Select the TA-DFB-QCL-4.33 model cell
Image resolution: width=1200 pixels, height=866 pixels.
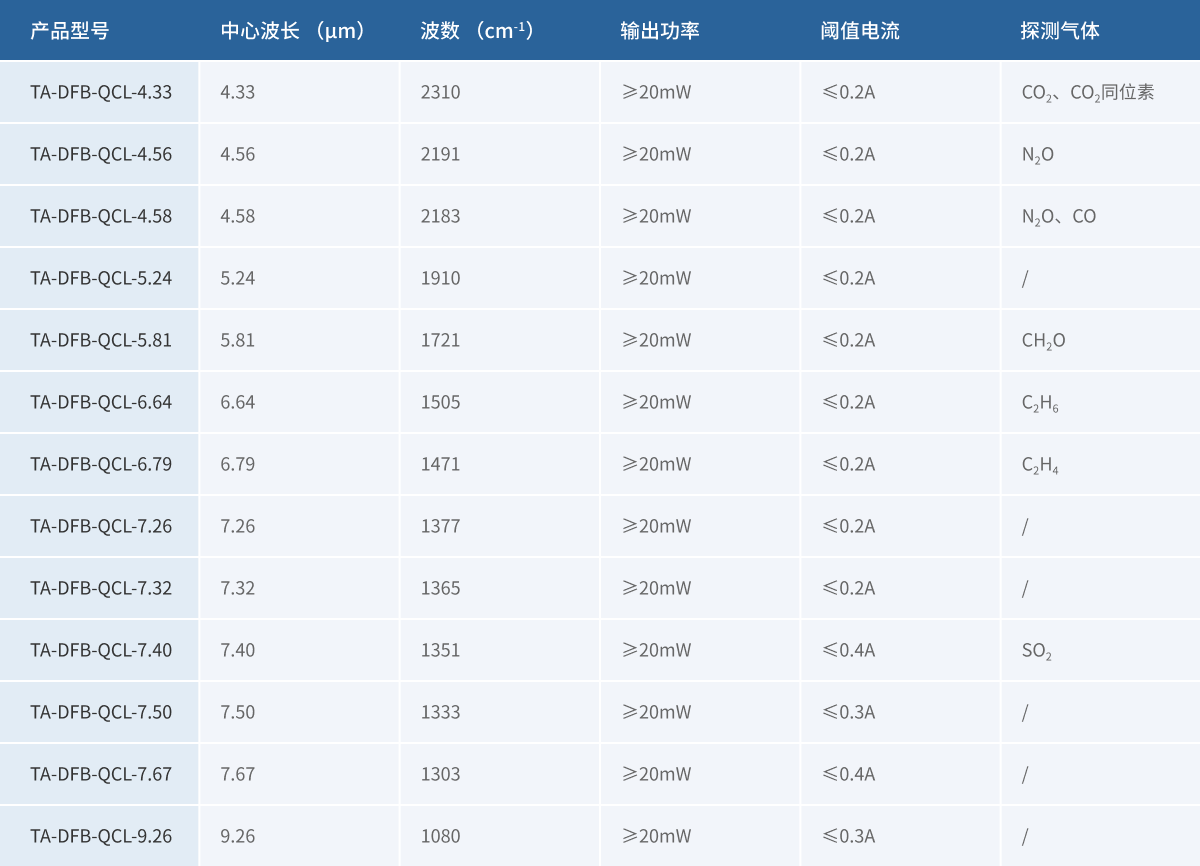click(101, 92)
